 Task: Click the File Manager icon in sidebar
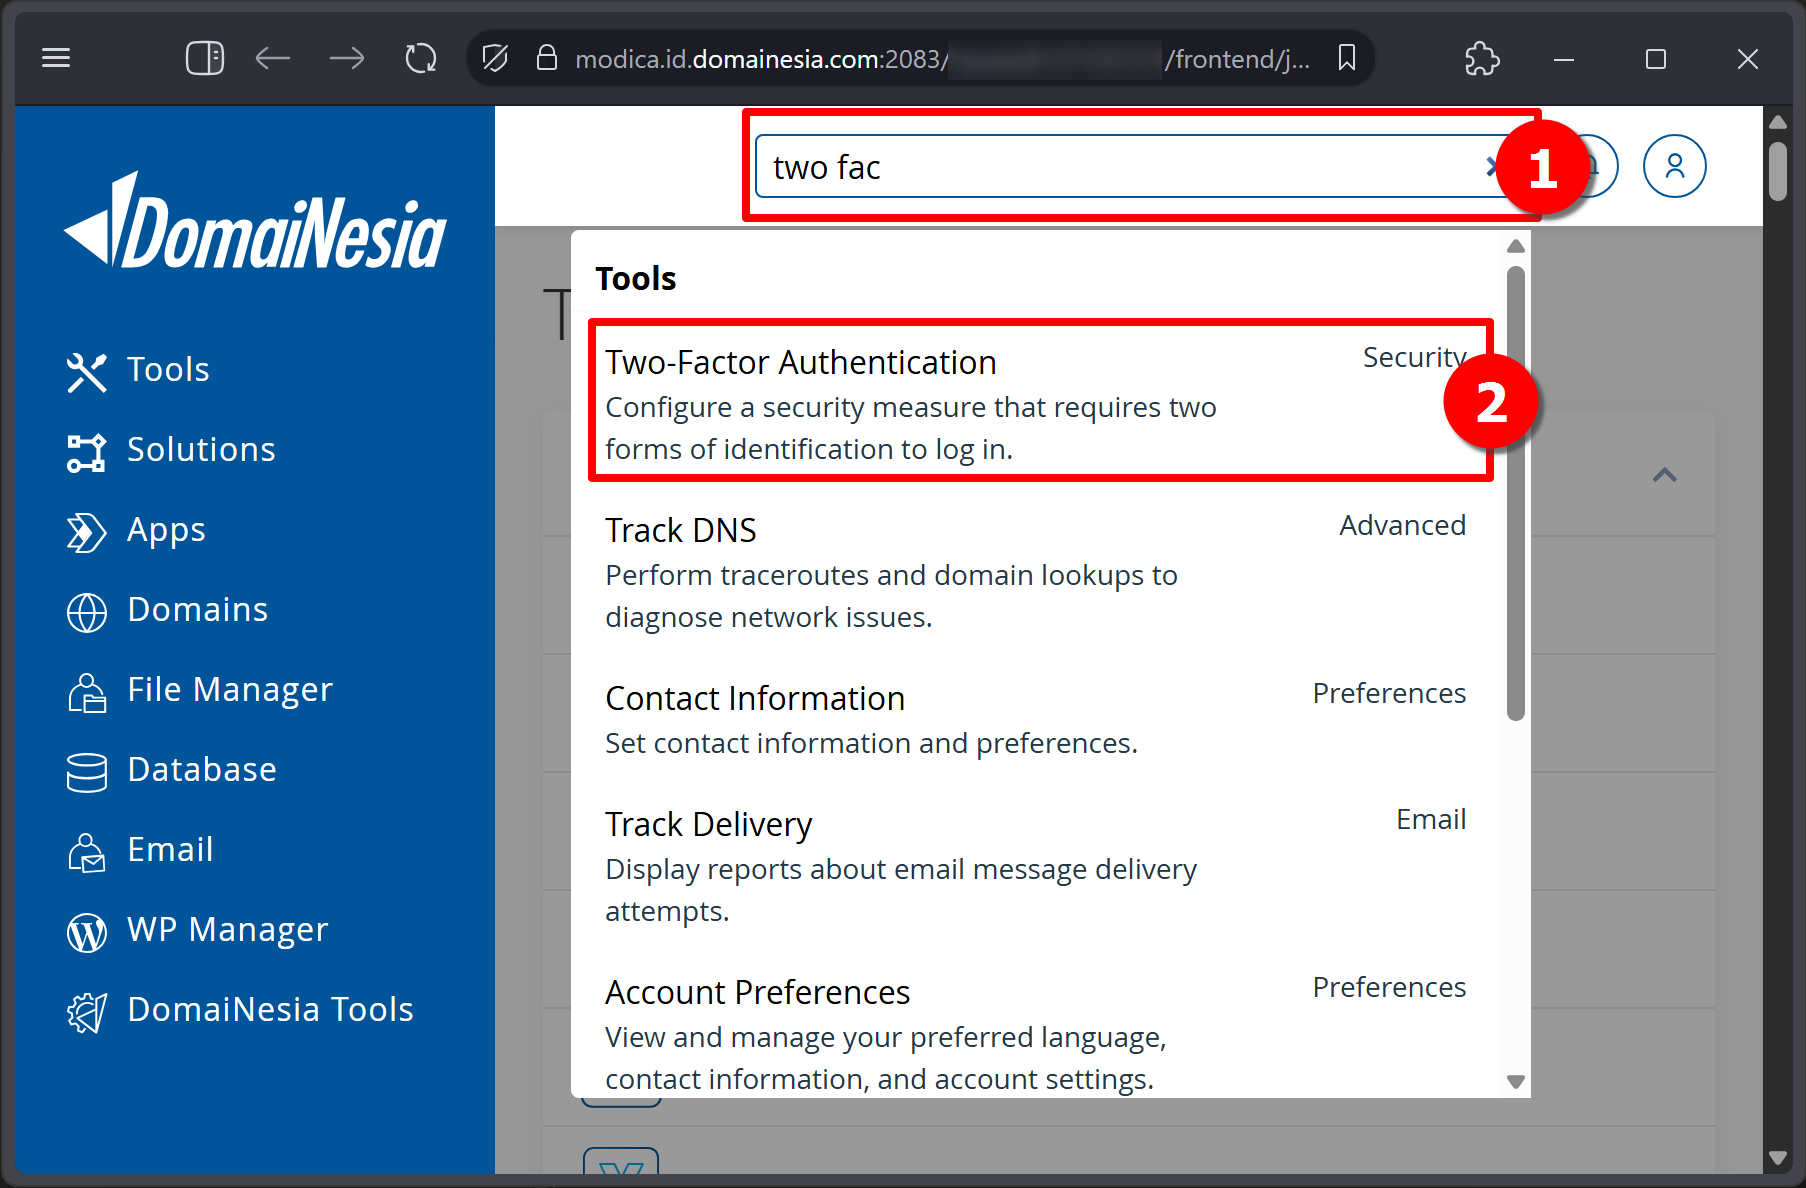pos(86,692)
